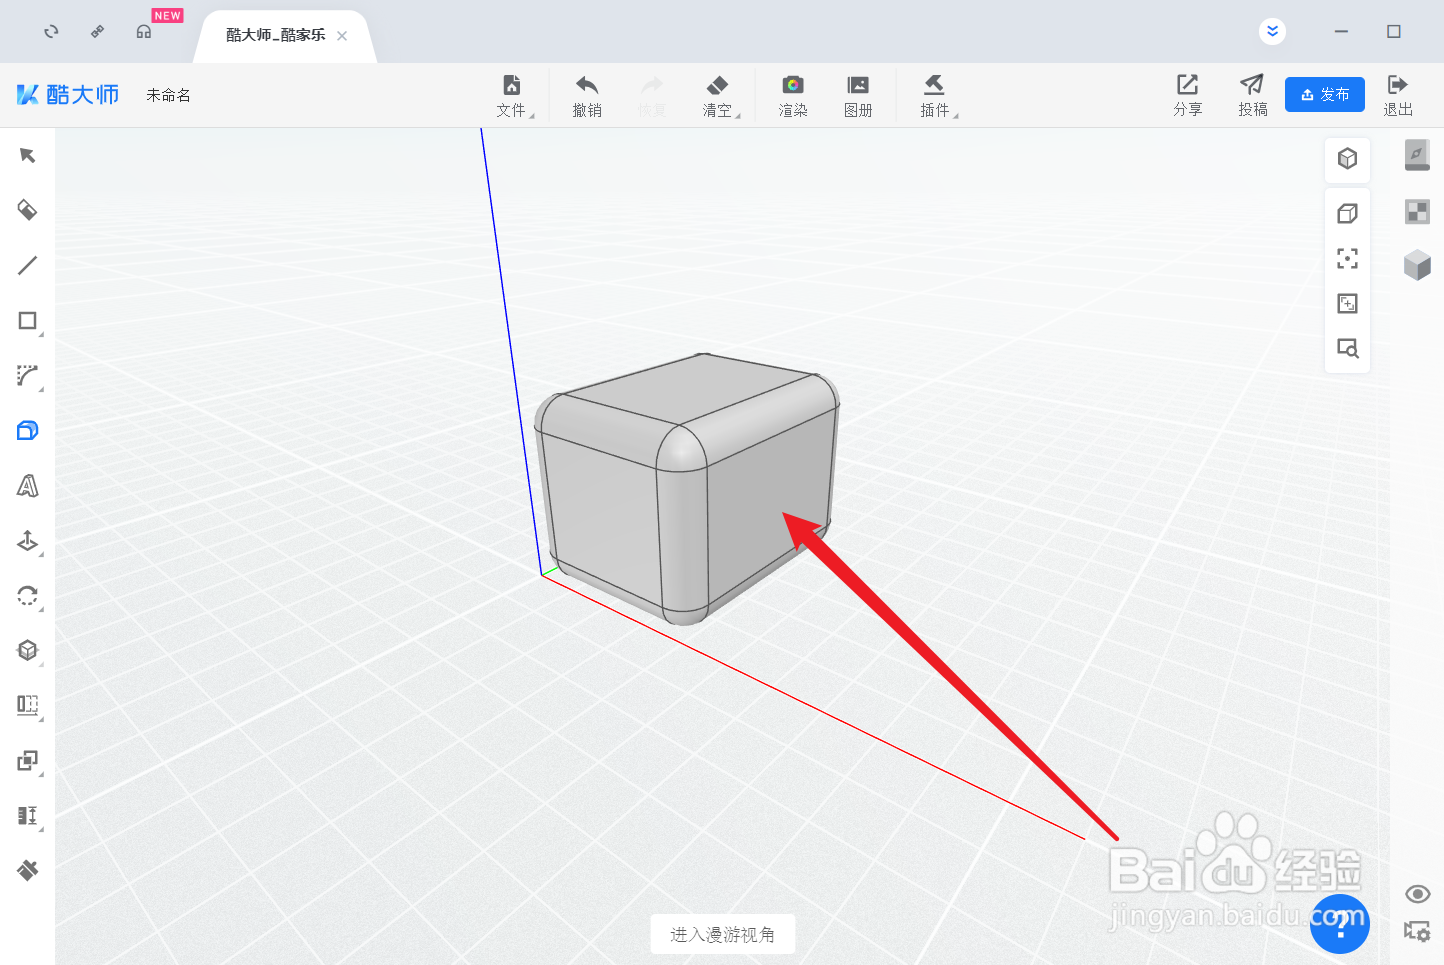Click the 退出 (Exit) button
This screenshot has height=965, width=1444.
tap(1398, 96)
